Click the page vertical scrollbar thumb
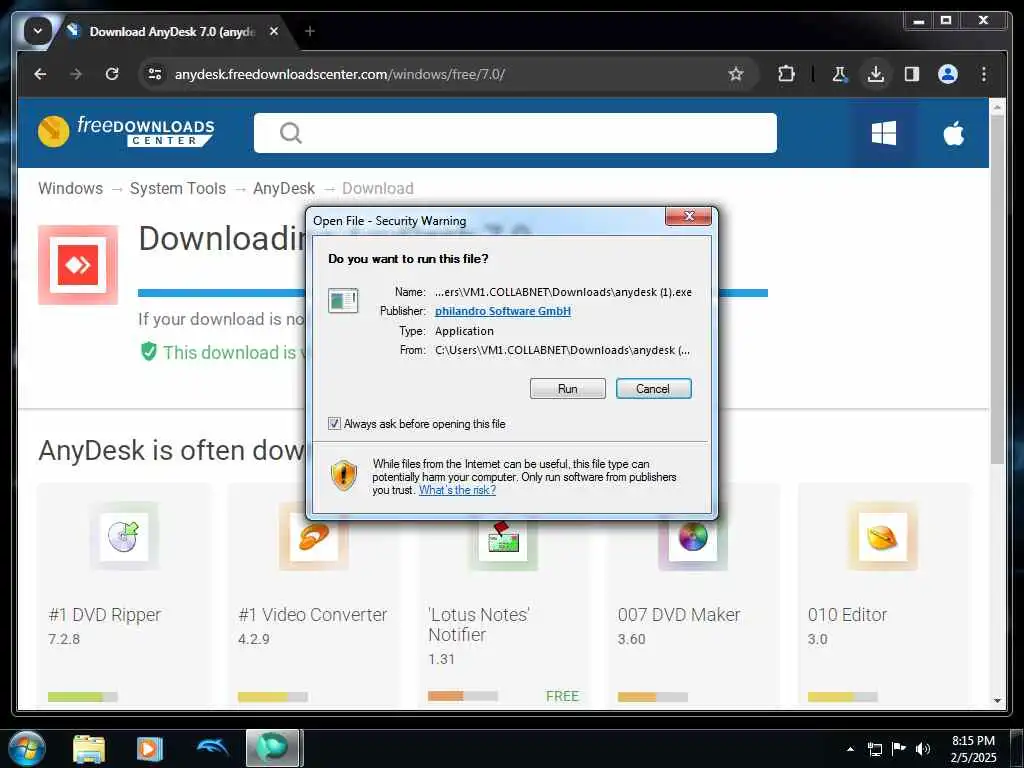This screenshot has width=1024, height=768. pos(997,291)
